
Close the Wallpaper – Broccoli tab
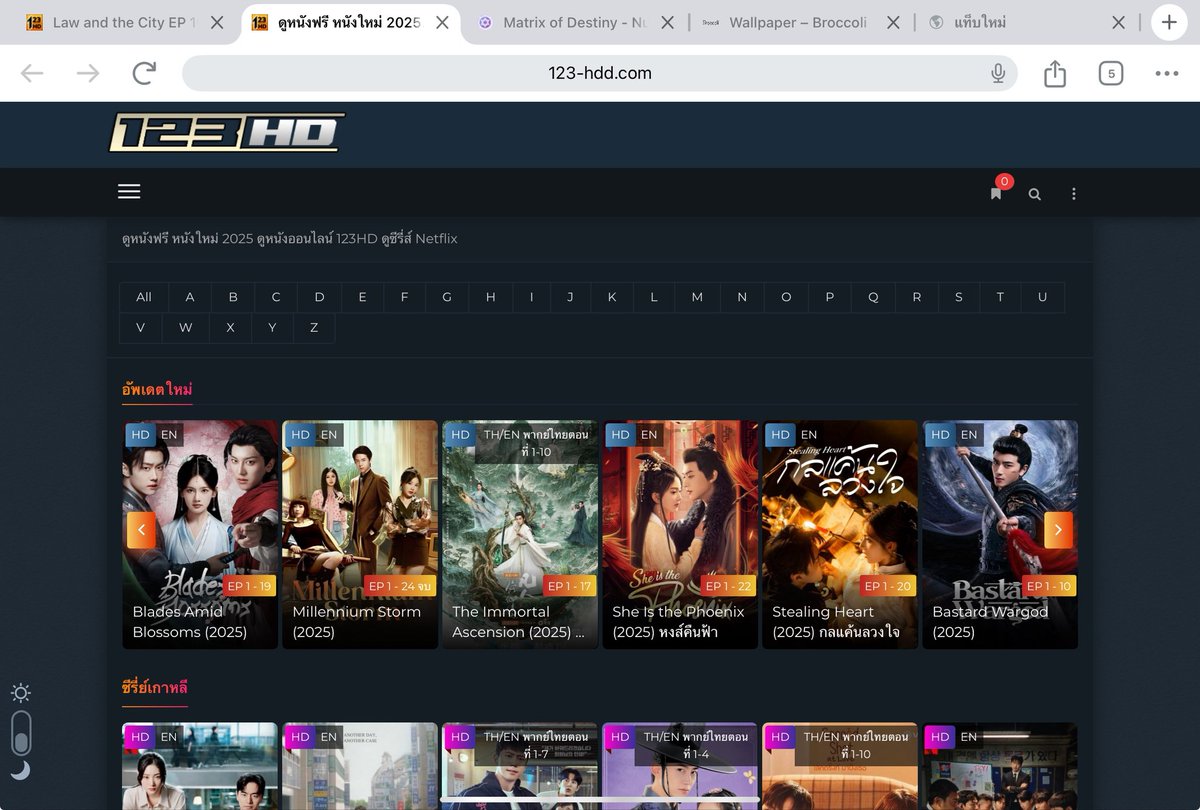click(x=893, y=22)
